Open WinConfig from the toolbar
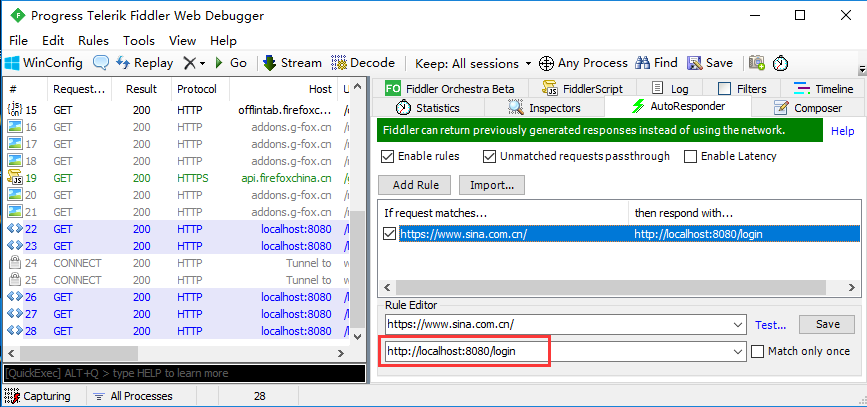The width and height of the screenshot is (867, 407). click(x=44, y=63)
